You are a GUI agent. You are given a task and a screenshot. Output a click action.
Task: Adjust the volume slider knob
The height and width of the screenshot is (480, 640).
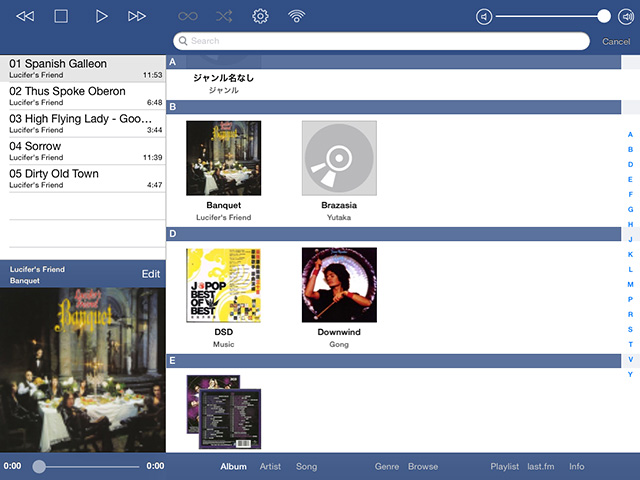(604, 17)
